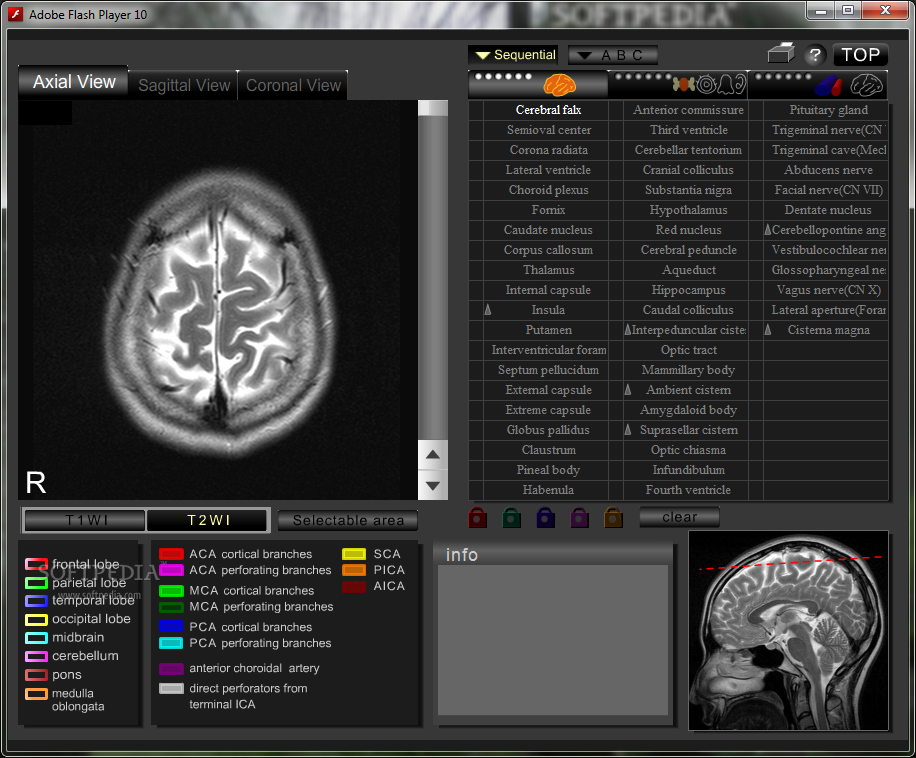Click the 3D box icon beside help

781,54
